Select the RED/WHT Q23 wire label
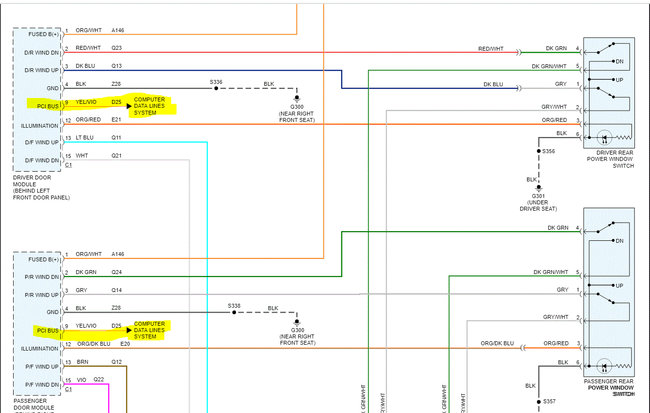Image resolution: width=650 pixels, height=413 pixels. [99, 48]
